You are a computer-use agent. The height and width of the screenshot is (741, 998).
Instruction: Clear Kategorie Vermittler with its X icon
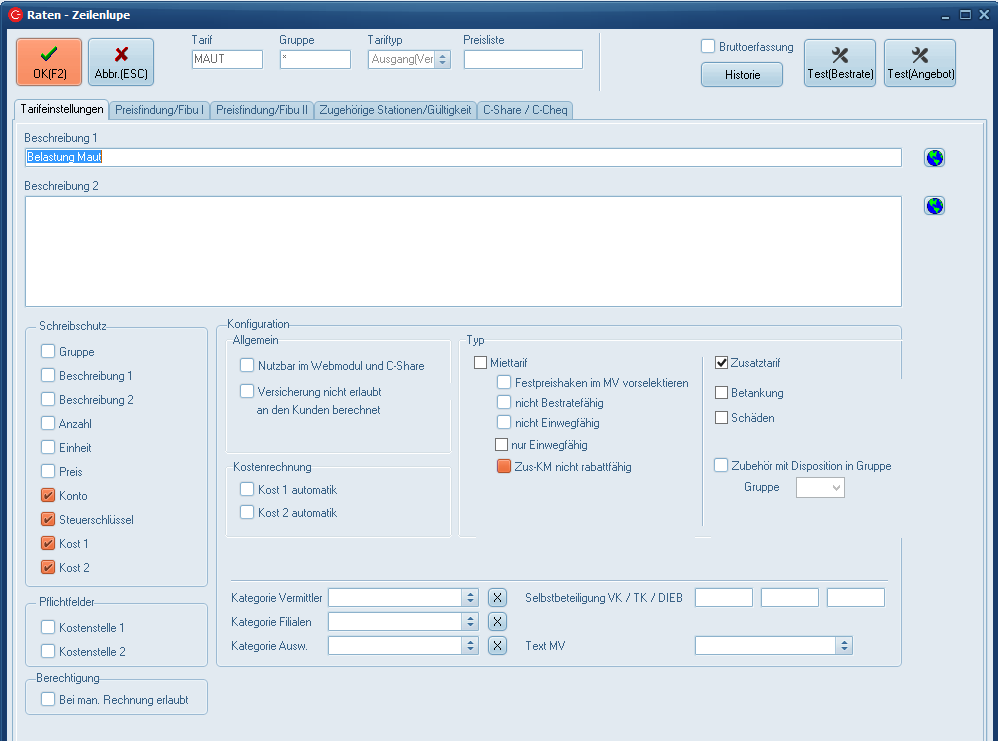[497, 597]
